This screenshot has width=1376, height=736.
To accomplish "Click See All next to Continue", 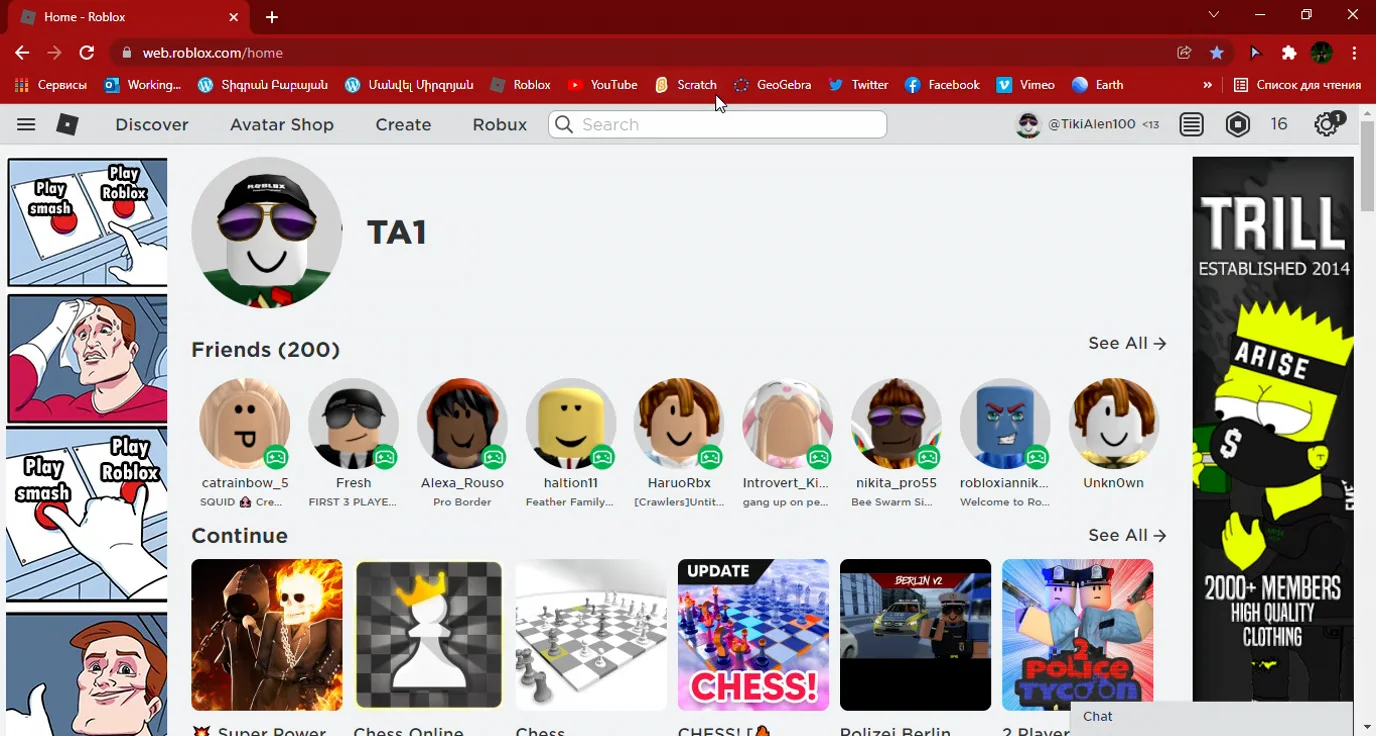I will coord(1127,535).
